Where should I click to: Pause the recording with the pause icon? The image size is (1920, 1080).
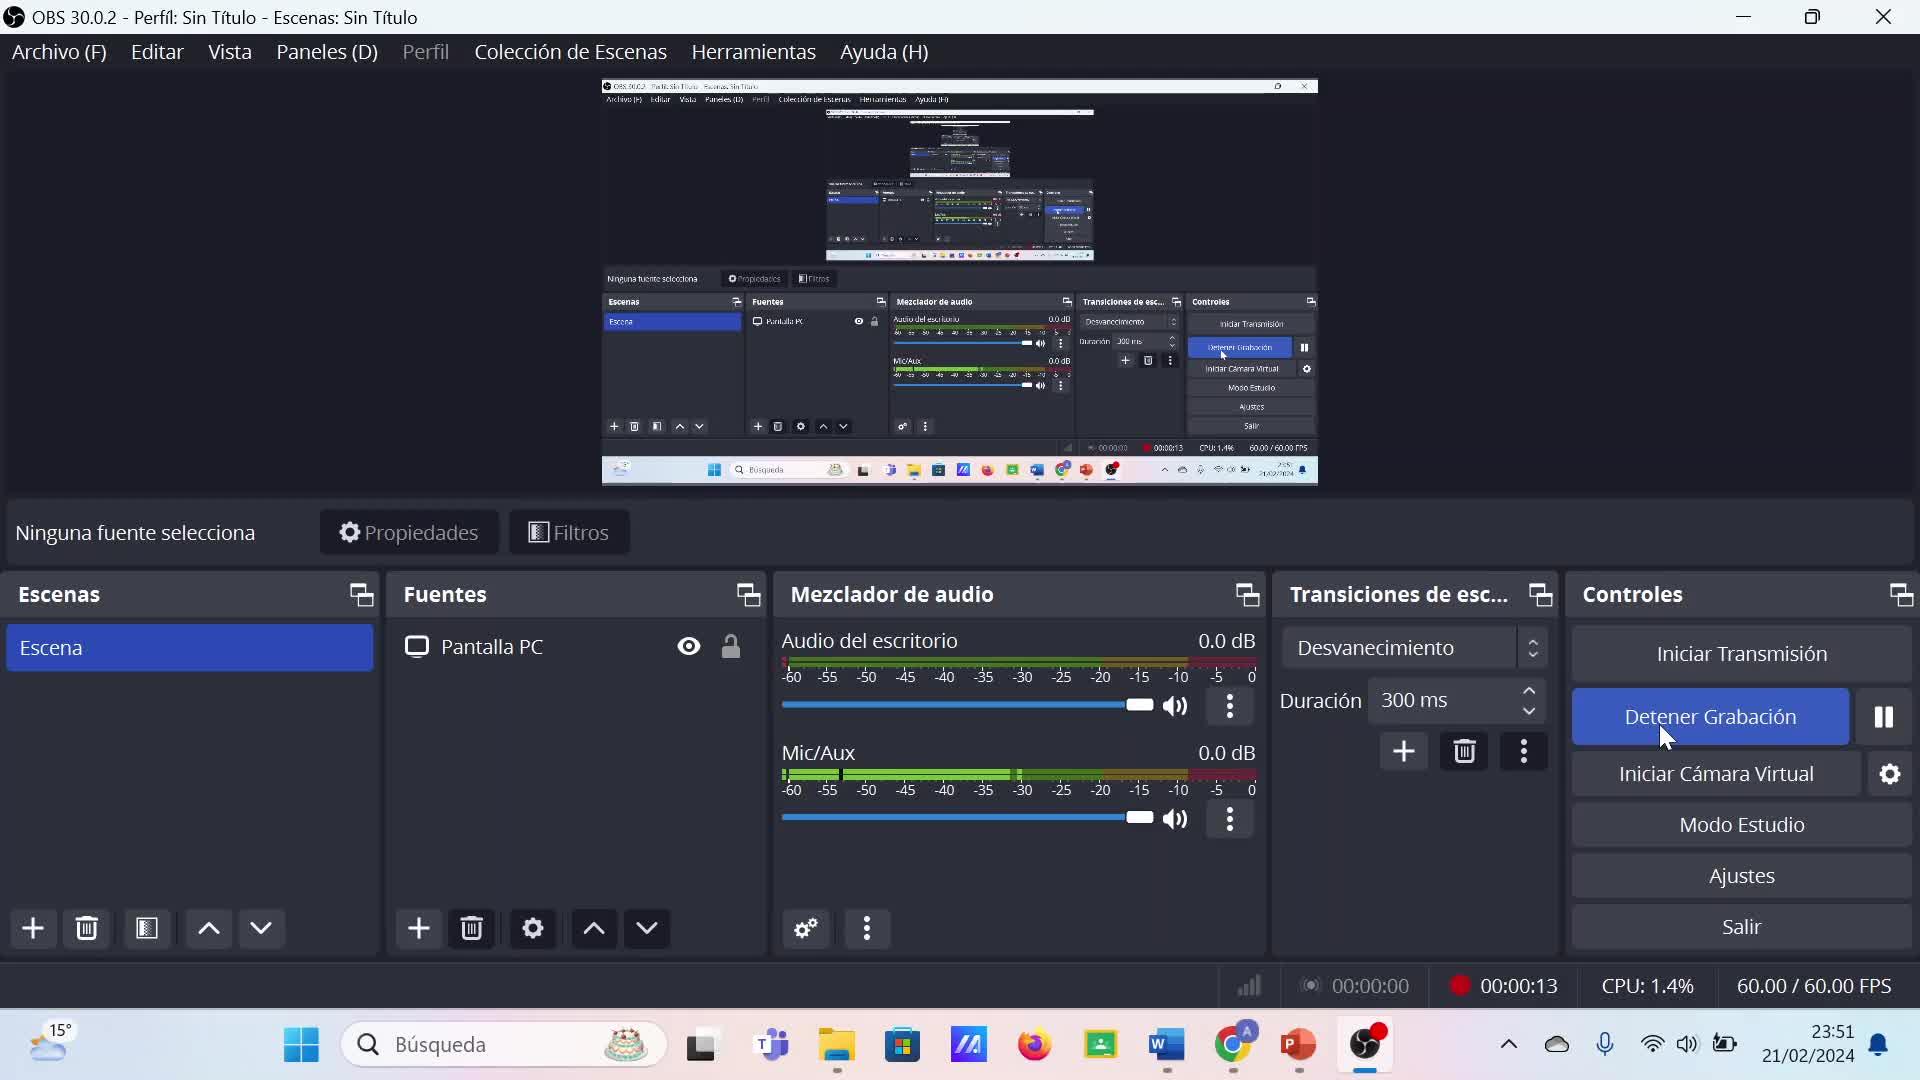[x=1883, y=717]
